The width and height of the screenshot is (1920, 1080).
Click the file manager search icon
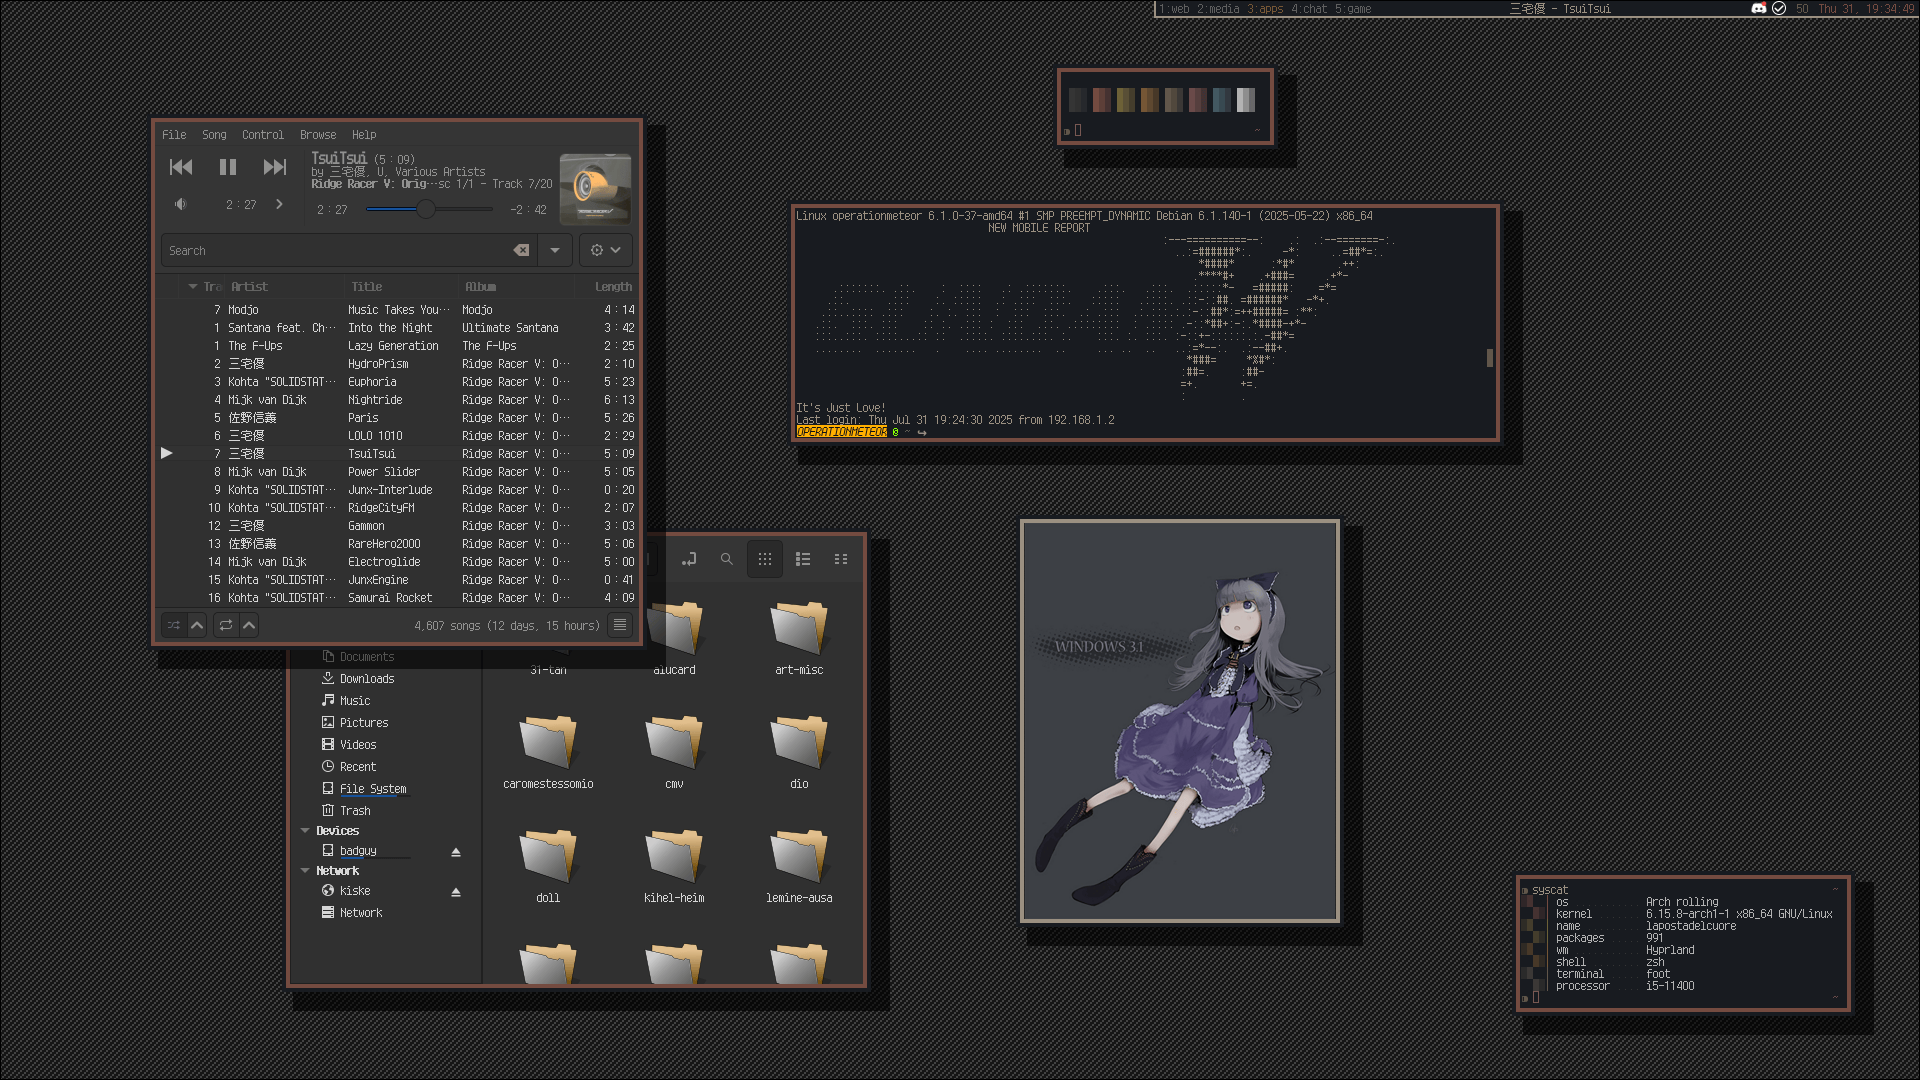point(727,559)
